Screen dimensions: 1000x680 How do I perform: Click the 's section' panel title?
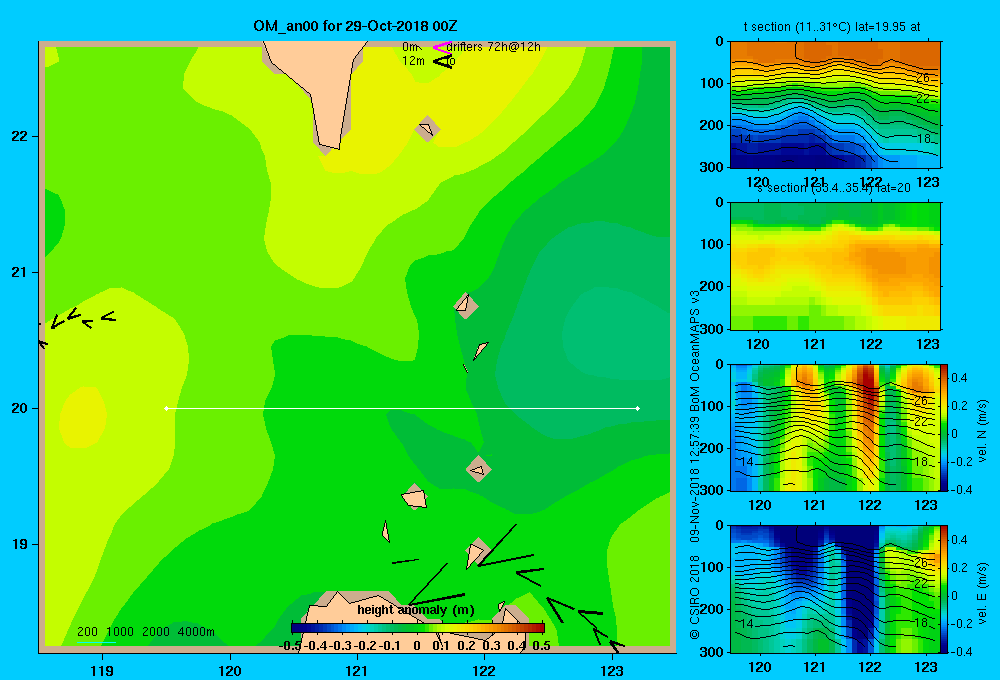(834, 188)
